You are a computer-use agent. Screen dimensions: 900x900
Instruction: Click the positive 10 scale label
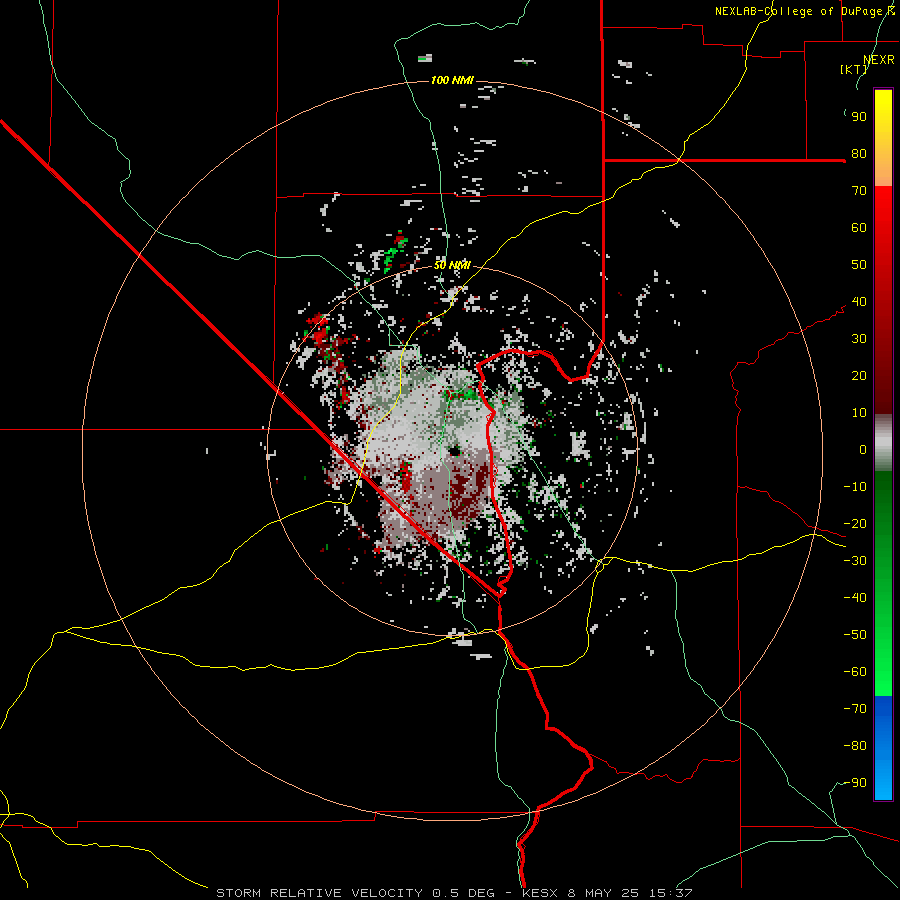(x=859, y=413)
